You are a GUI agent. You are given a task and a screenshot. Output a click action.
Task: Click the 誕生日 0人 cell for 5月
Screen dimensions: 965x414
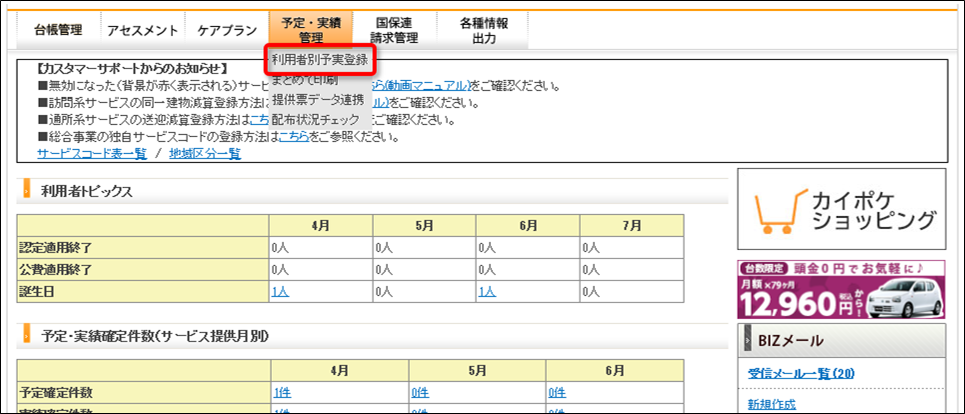pyautogui.click(x=424, y=292)
